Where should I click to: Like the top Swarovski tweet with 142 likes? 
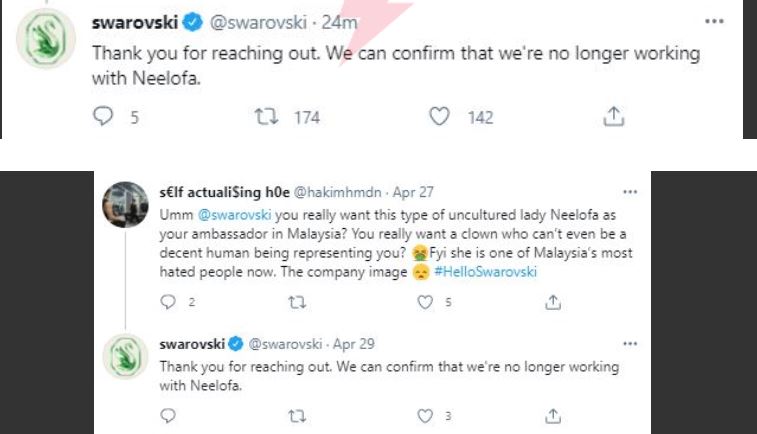click(439, 117)
